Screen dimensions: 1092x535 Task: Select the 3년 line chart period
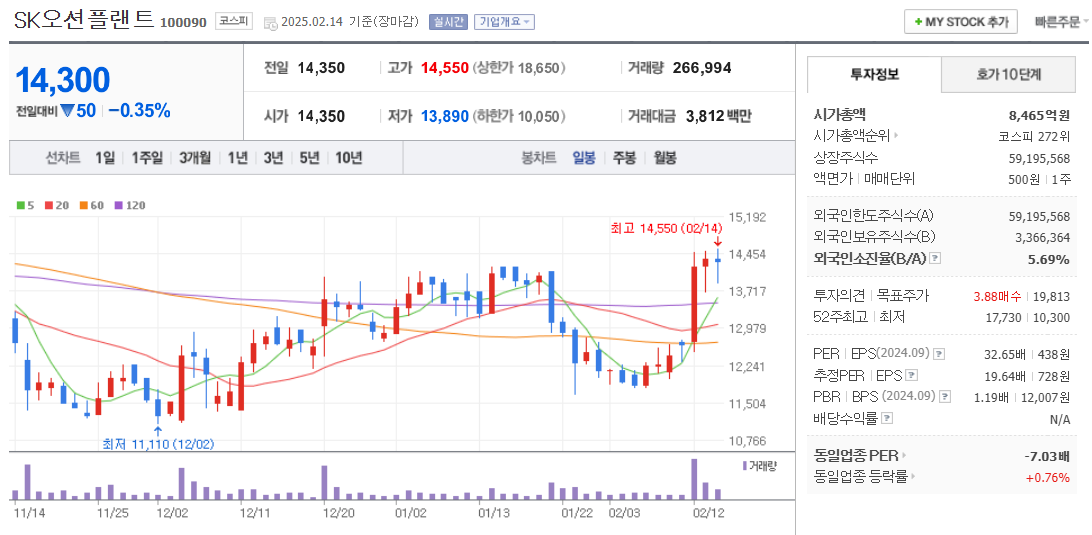274,157
